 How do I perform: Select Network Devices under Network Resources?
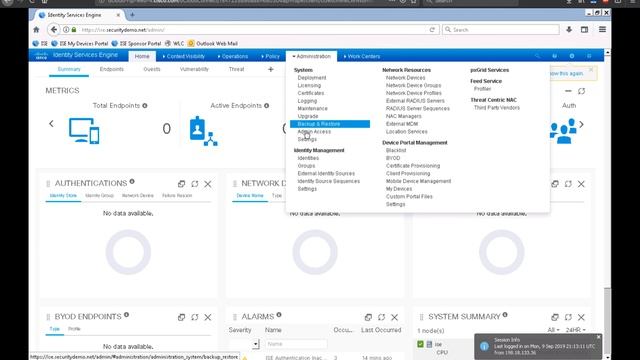405,78
